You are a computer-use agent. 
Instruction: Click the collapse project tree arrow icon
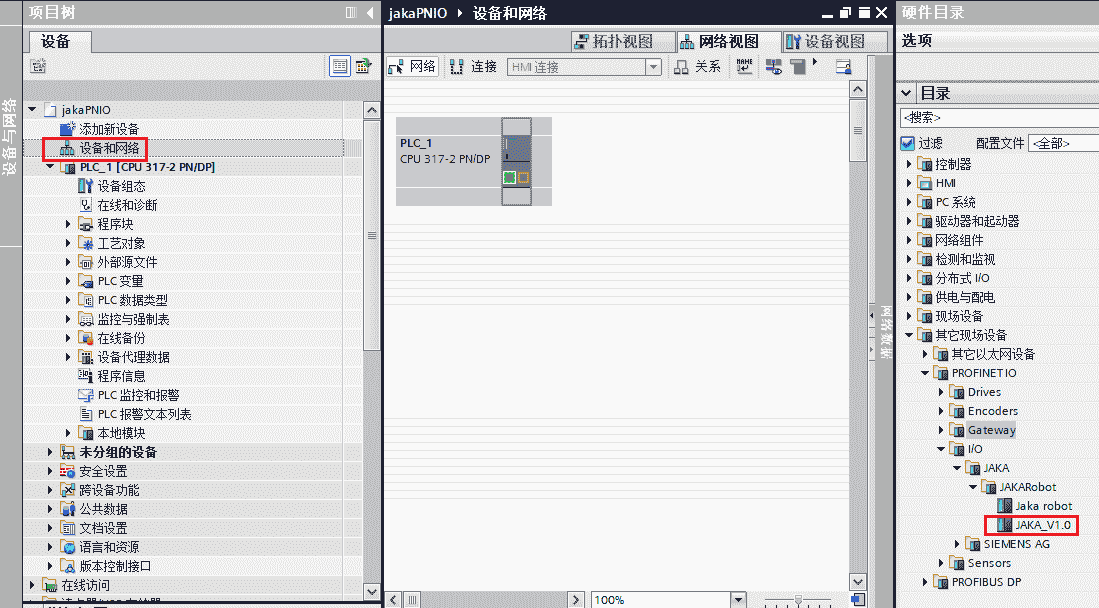370,12
